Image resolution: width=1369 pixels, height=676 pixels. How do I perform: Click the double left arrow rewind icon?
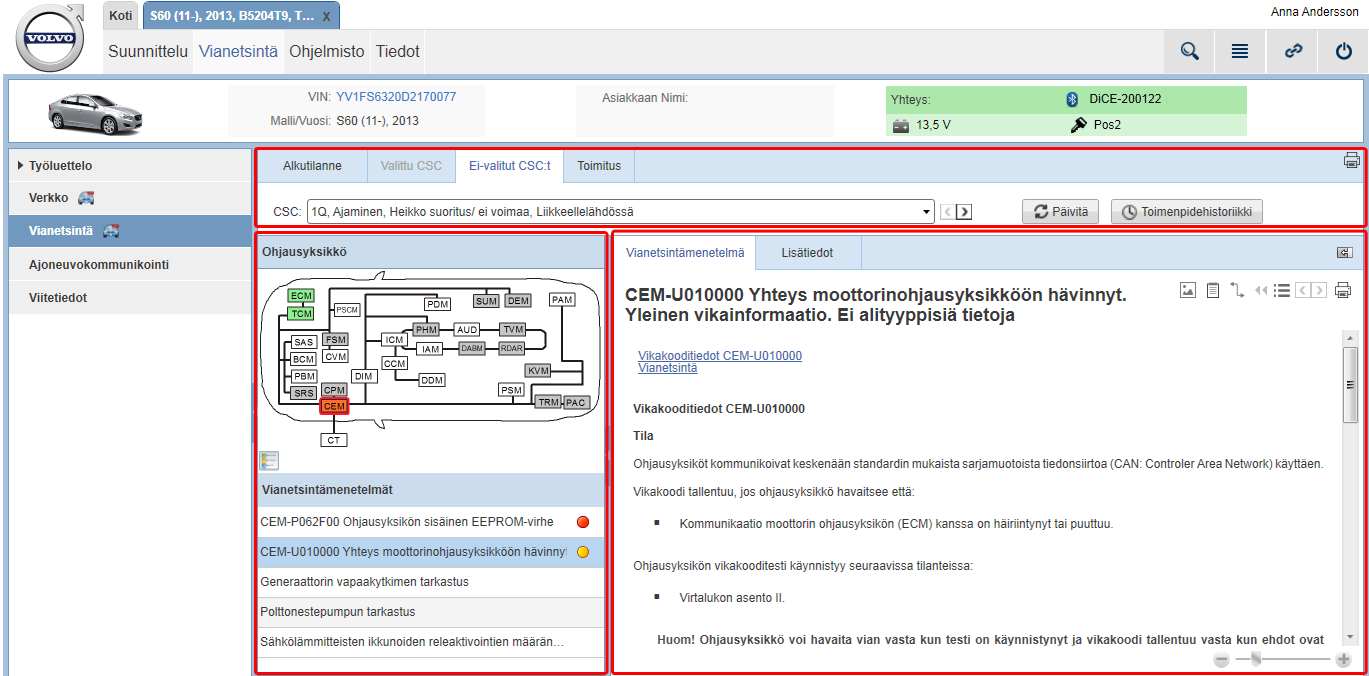tap(1262, 290)
